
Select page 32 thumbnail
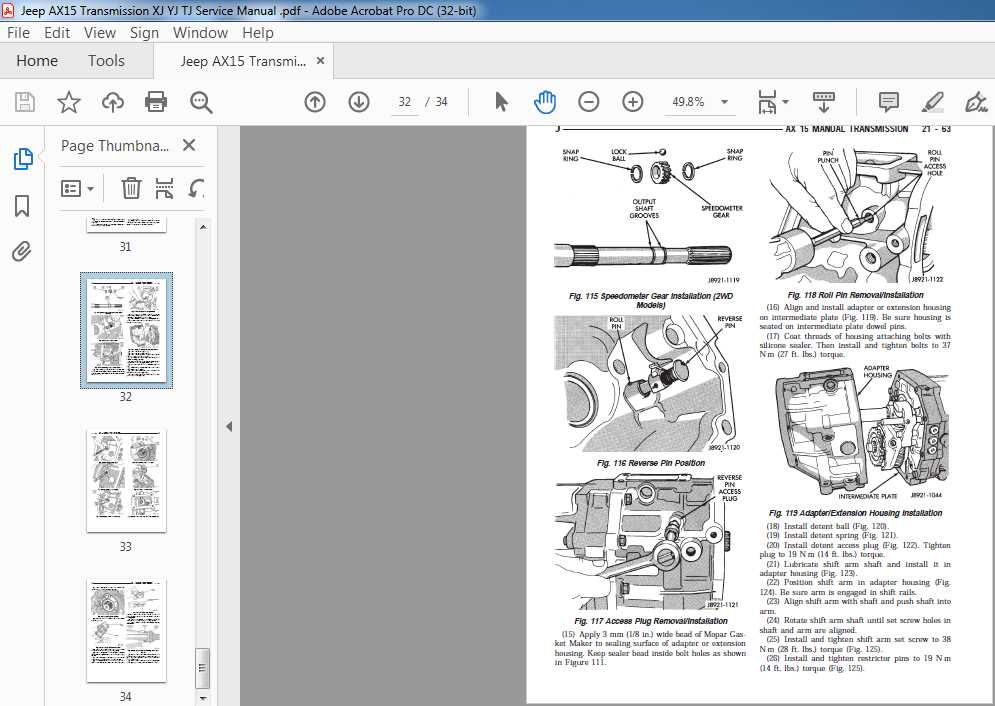coord(126,330)
